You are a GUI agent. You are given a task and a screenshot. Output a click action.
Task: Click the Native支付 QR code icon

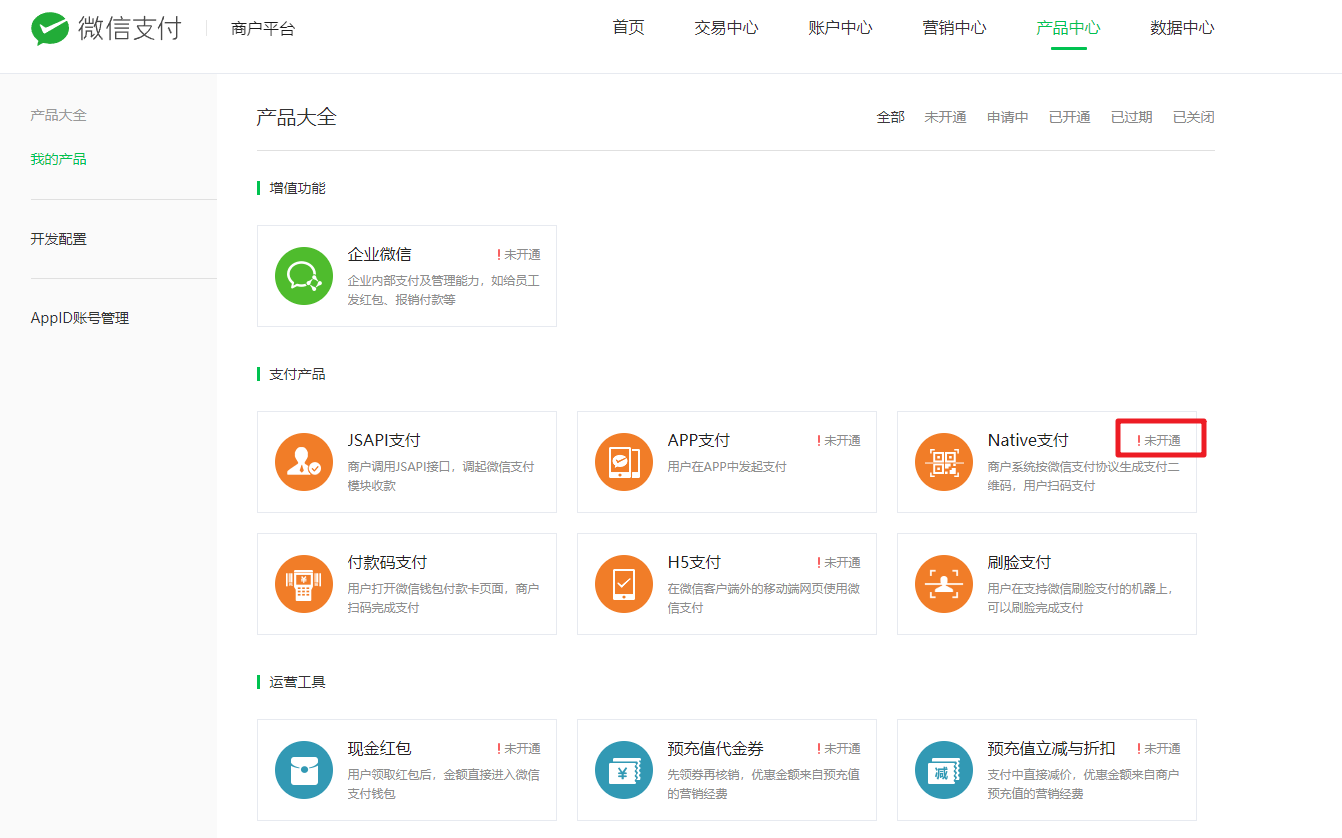(944, 462)
